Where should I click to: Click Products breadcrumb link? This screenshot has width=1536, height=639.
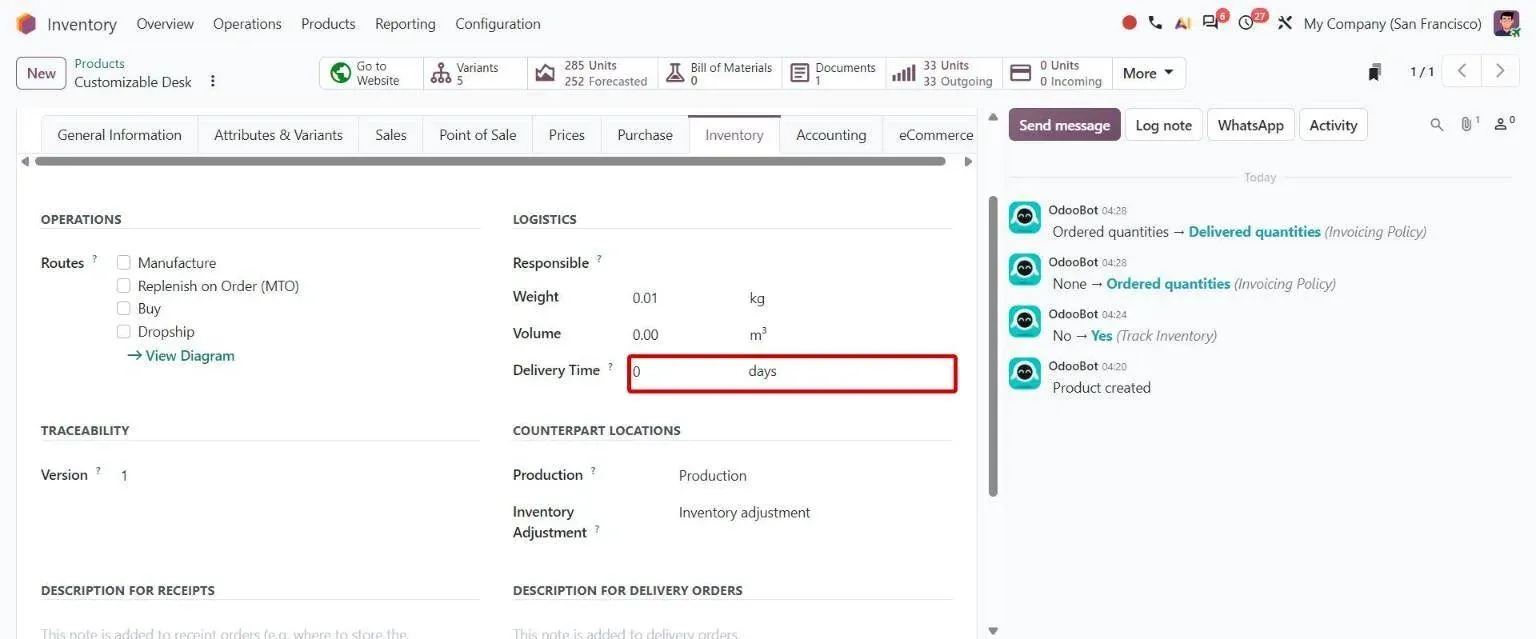99,64
